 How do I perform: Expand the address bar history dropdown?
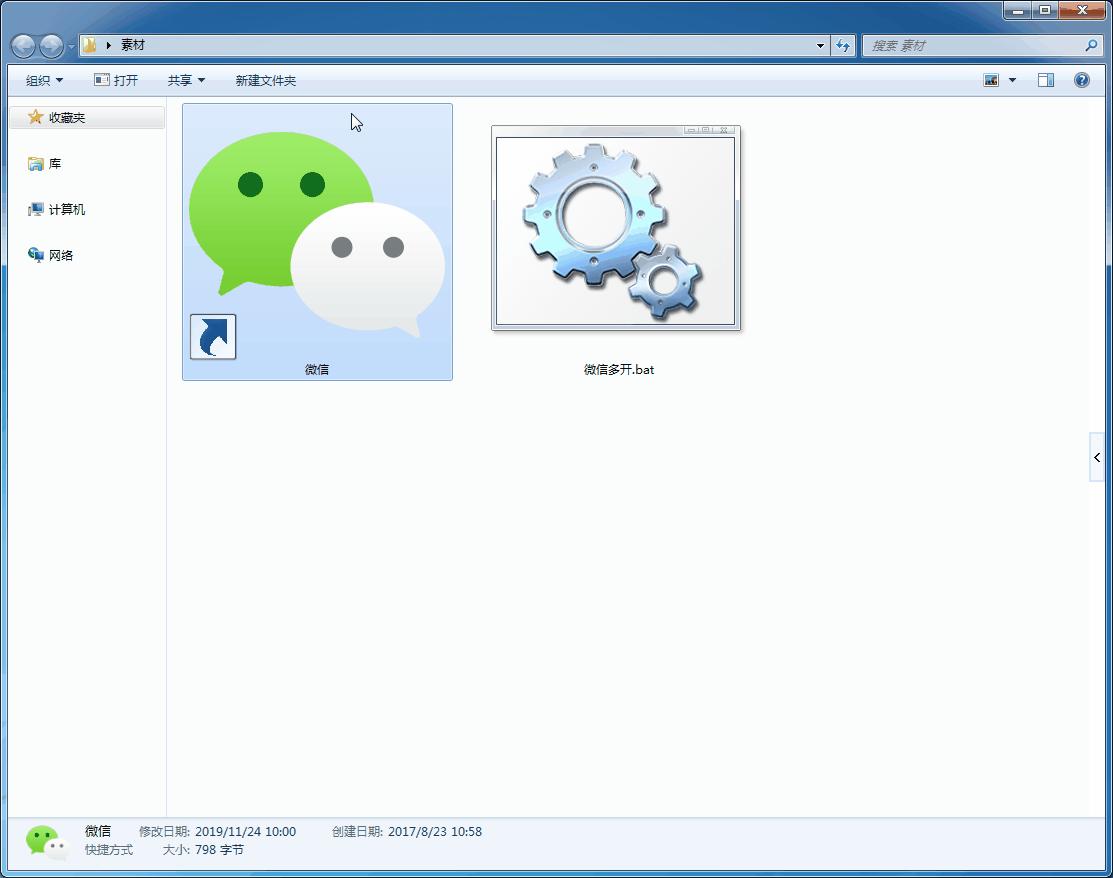tap(820, 45)
